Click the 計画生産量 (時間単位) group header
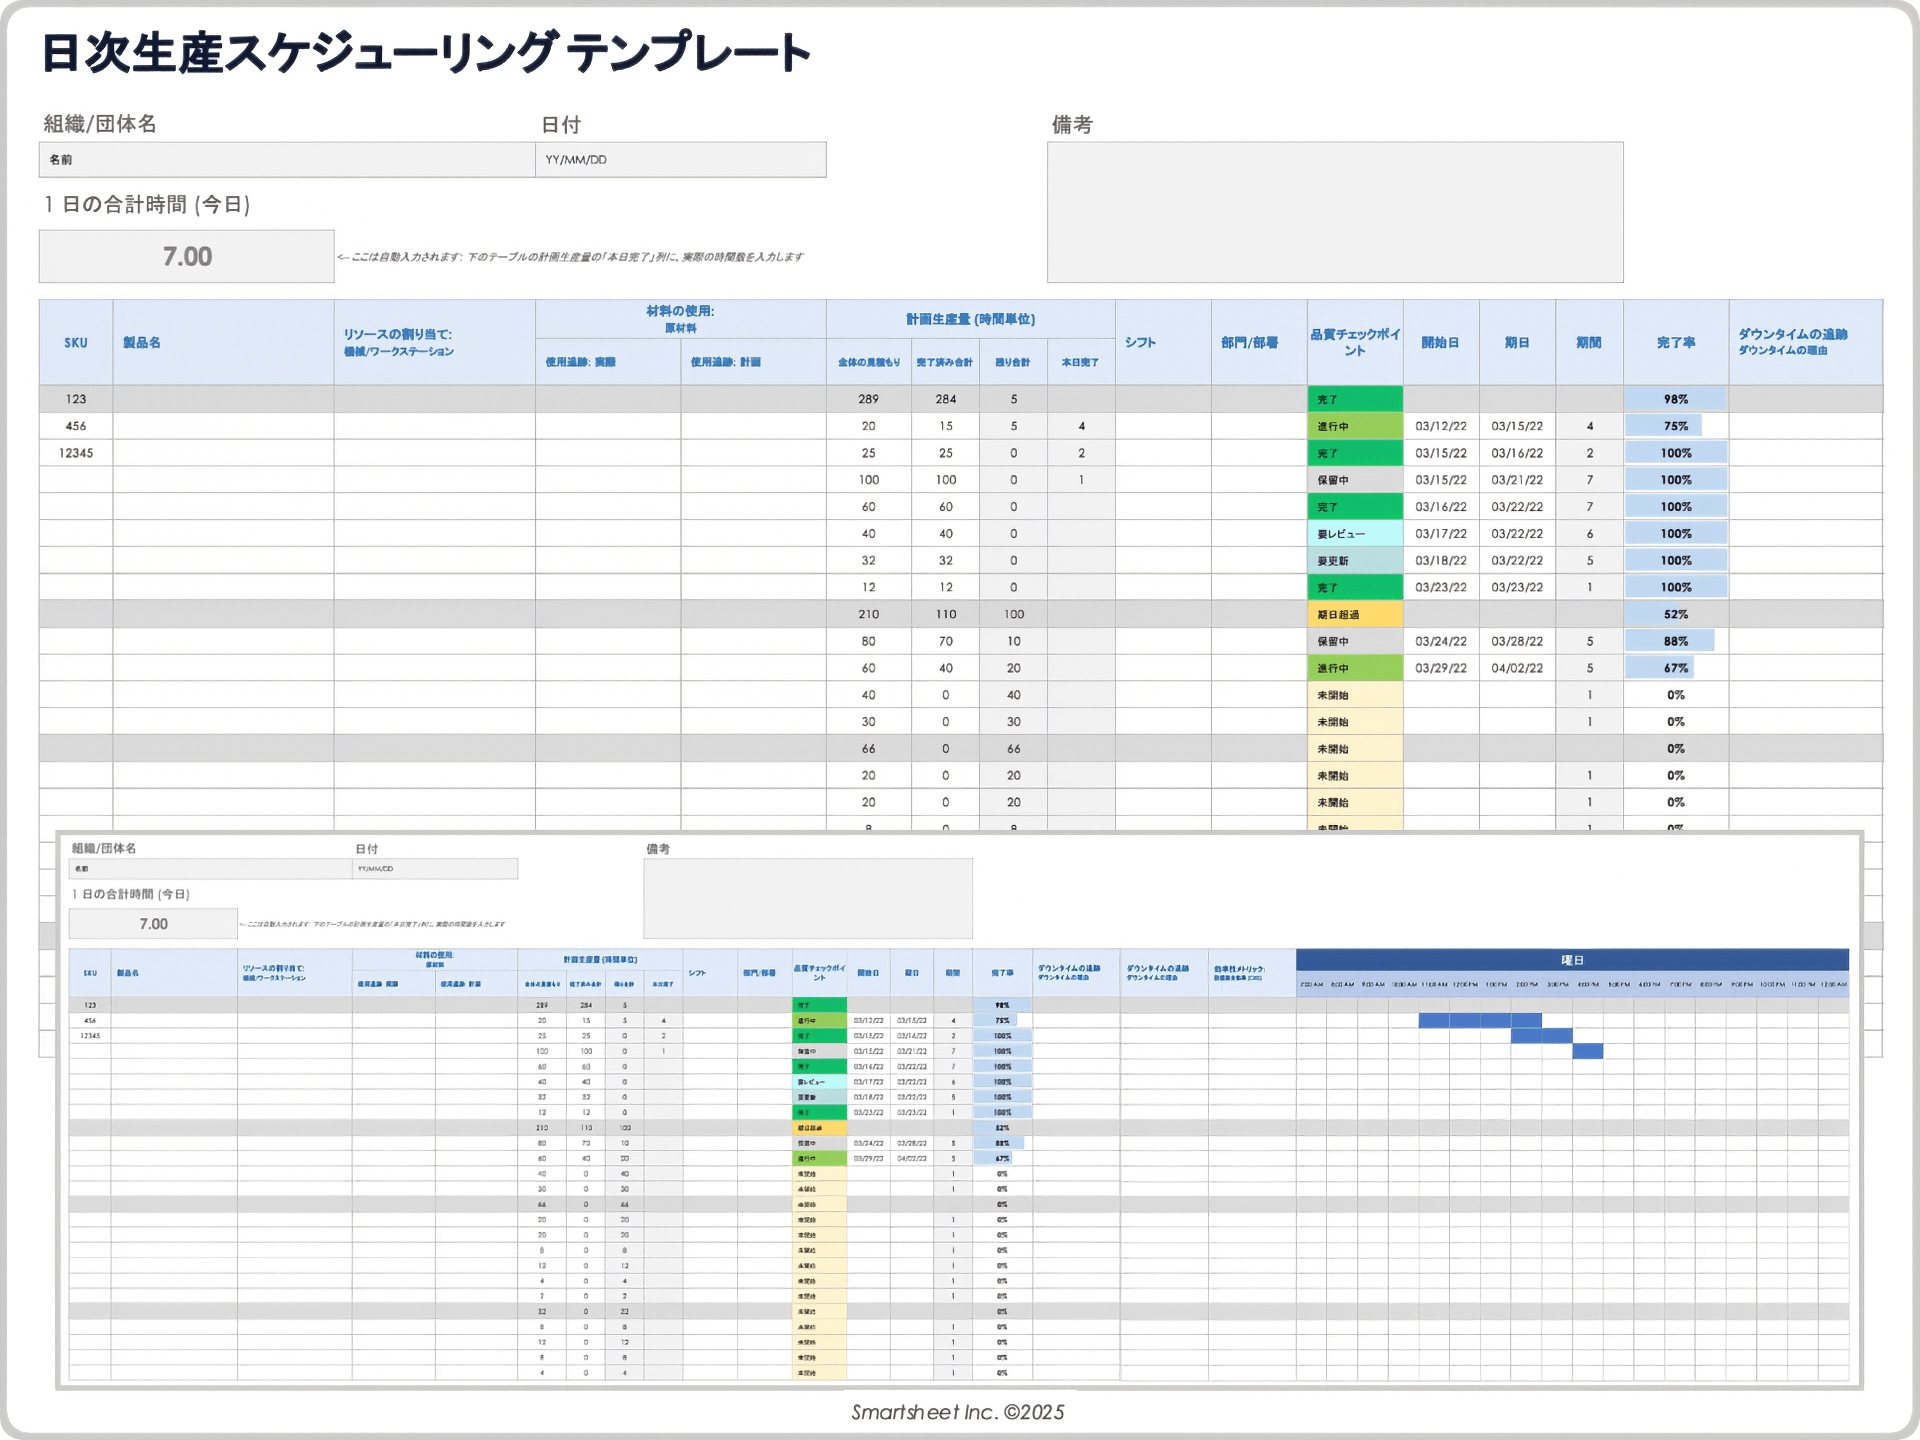 [970, 319]
